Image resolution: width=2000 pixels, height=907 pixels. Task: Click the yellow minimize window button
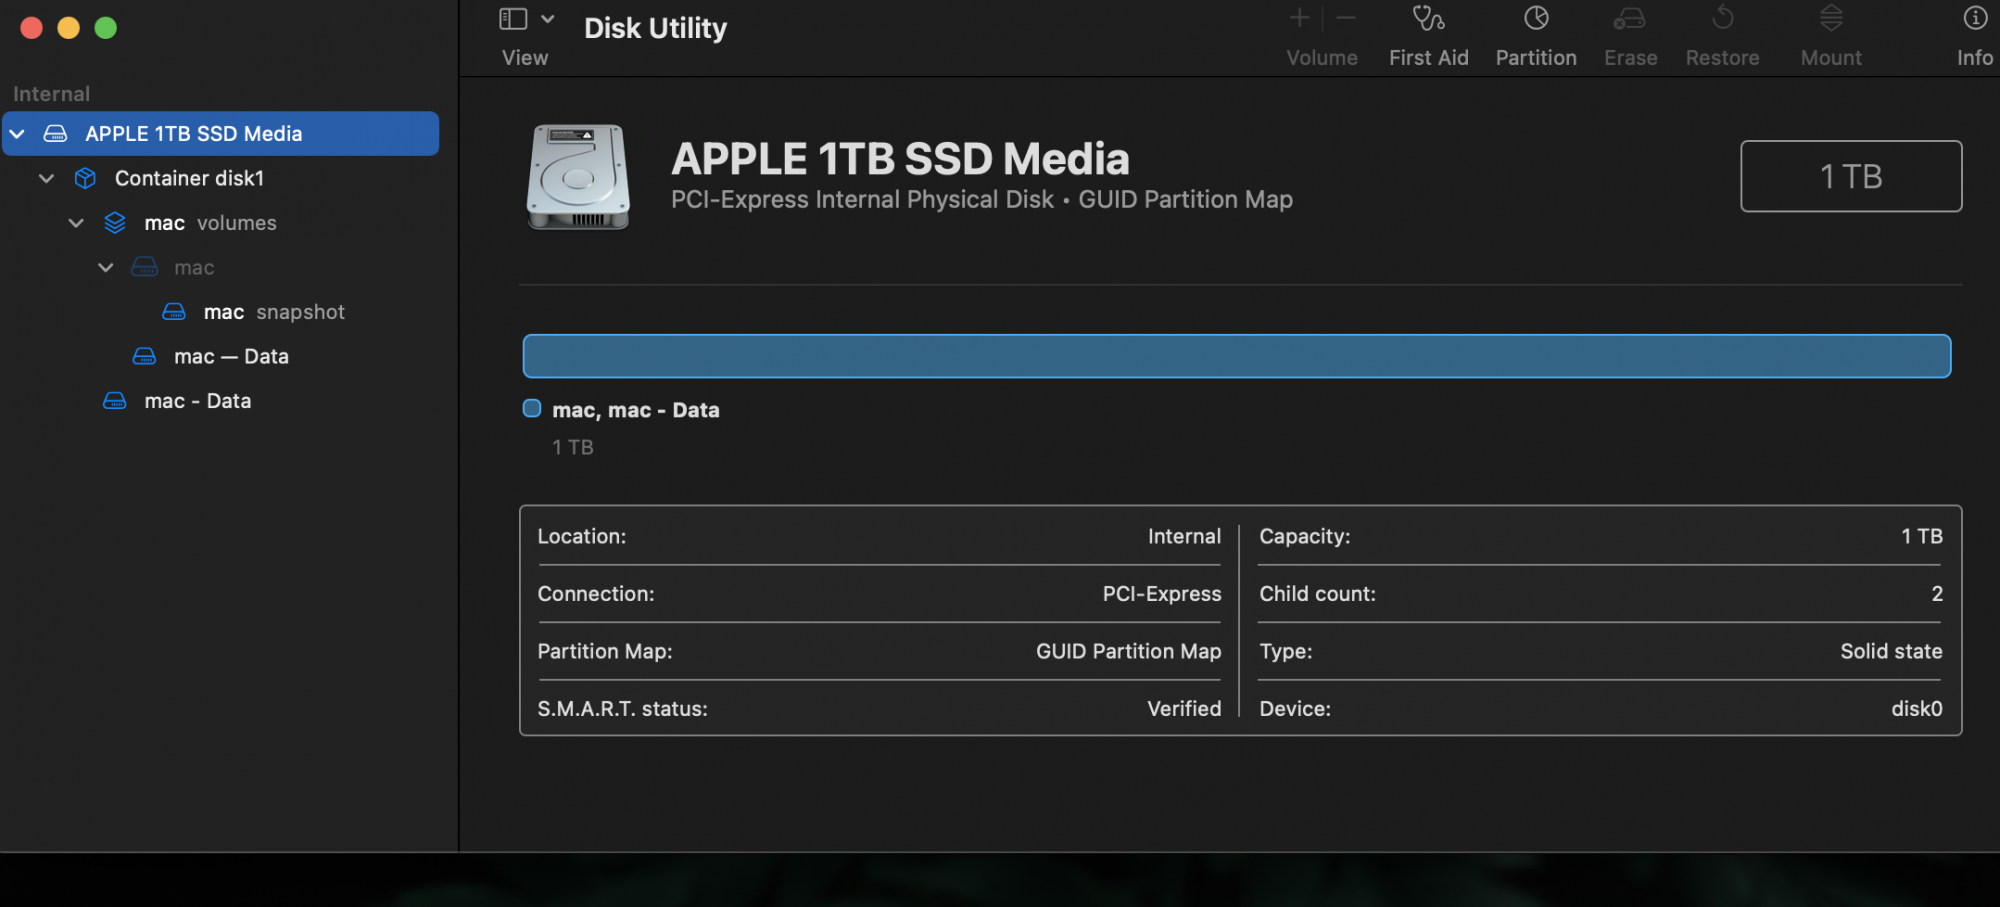click(68, 28)
